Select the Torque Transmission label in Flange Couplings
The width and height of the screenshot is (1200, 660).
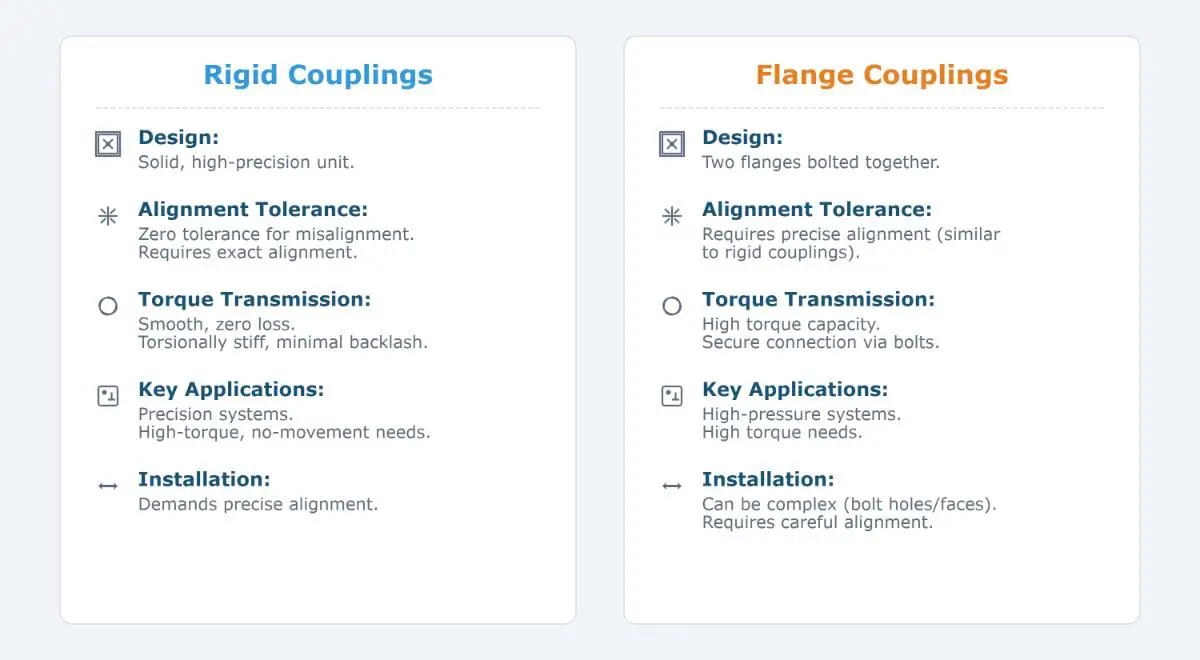click(818, 300)
